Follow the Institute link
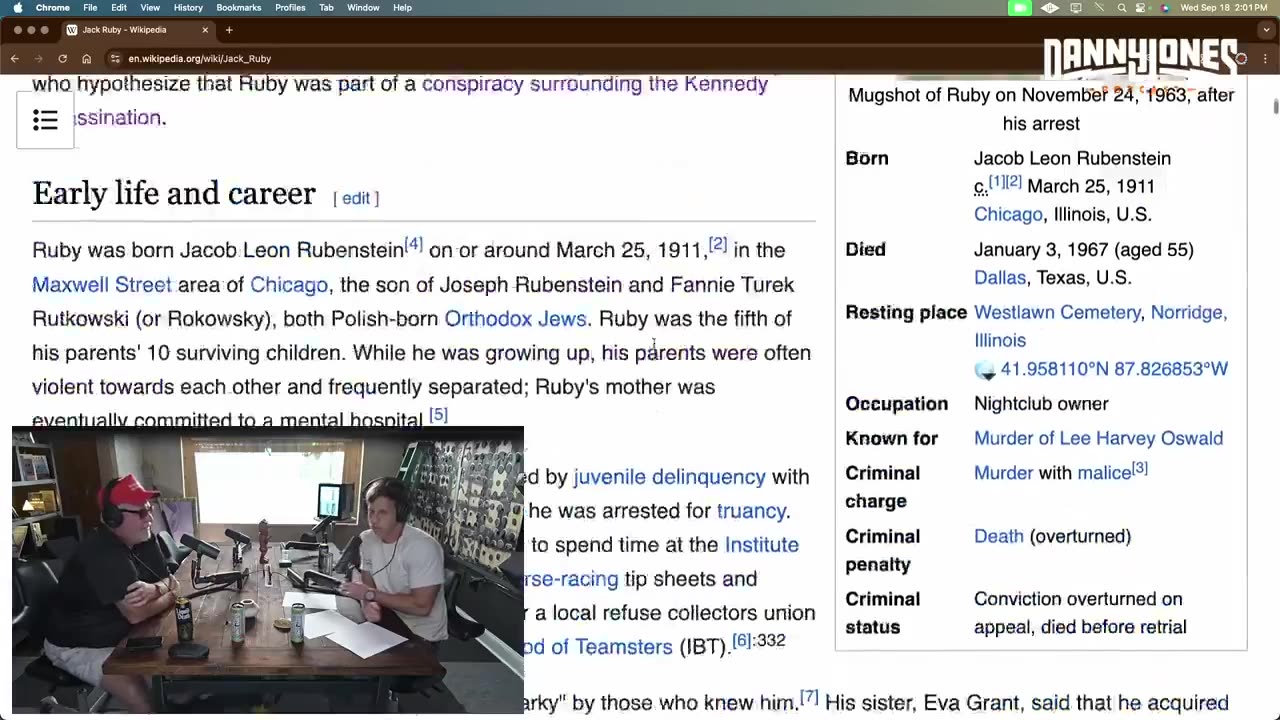 coord(761,545)
